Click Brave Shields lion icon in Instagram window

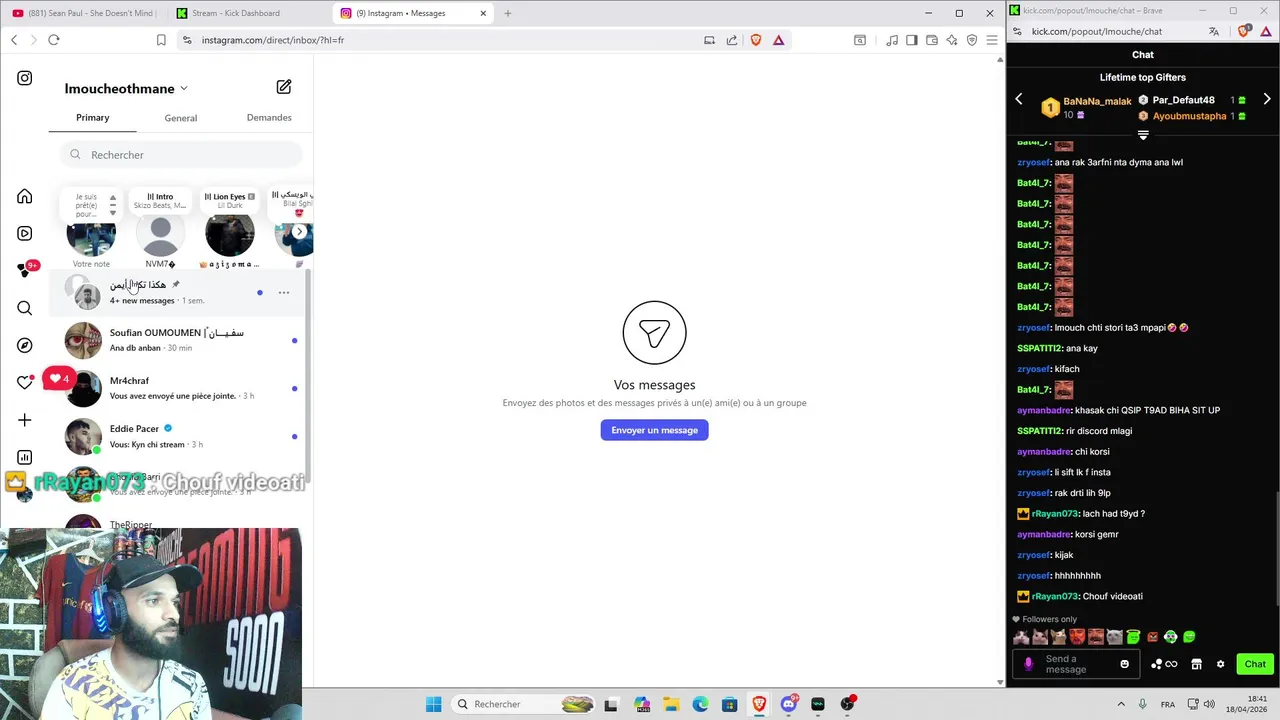click(756, 40)
